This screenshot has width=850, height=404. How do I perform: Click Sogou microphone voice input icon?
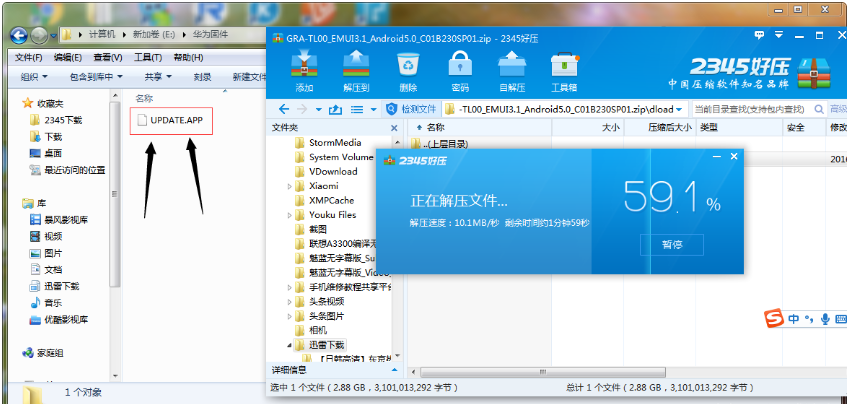826,319
